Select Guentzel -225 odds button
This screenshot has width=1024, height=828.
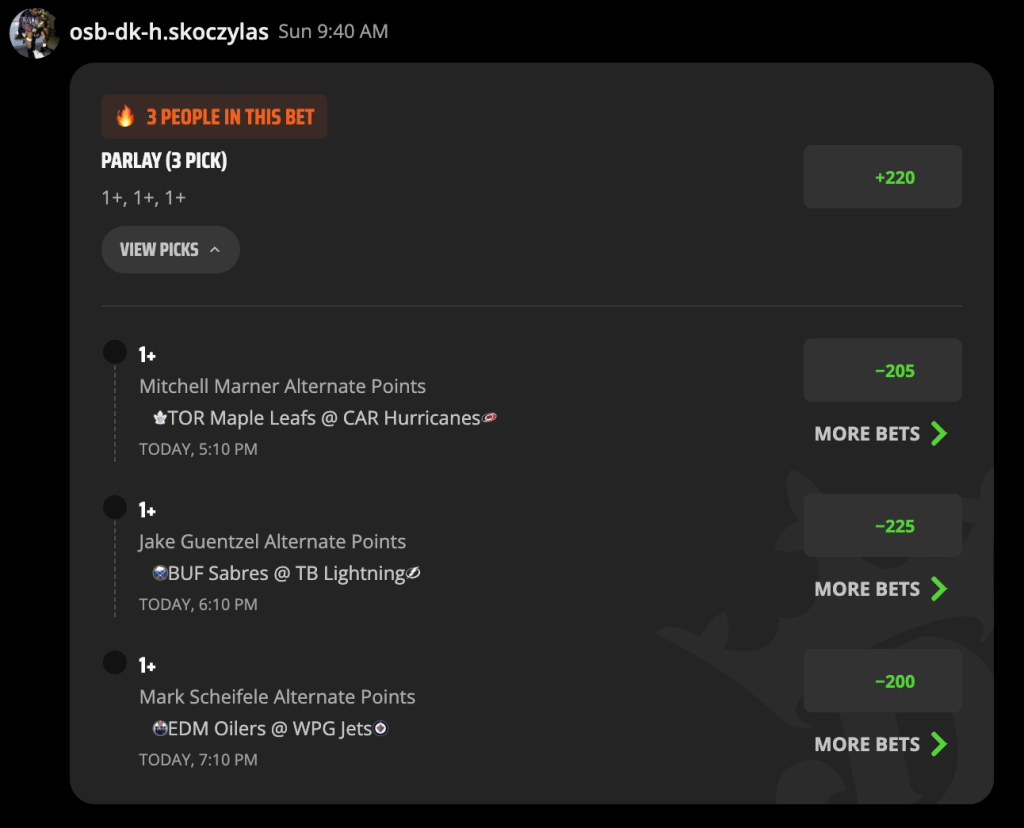[882, 526]
